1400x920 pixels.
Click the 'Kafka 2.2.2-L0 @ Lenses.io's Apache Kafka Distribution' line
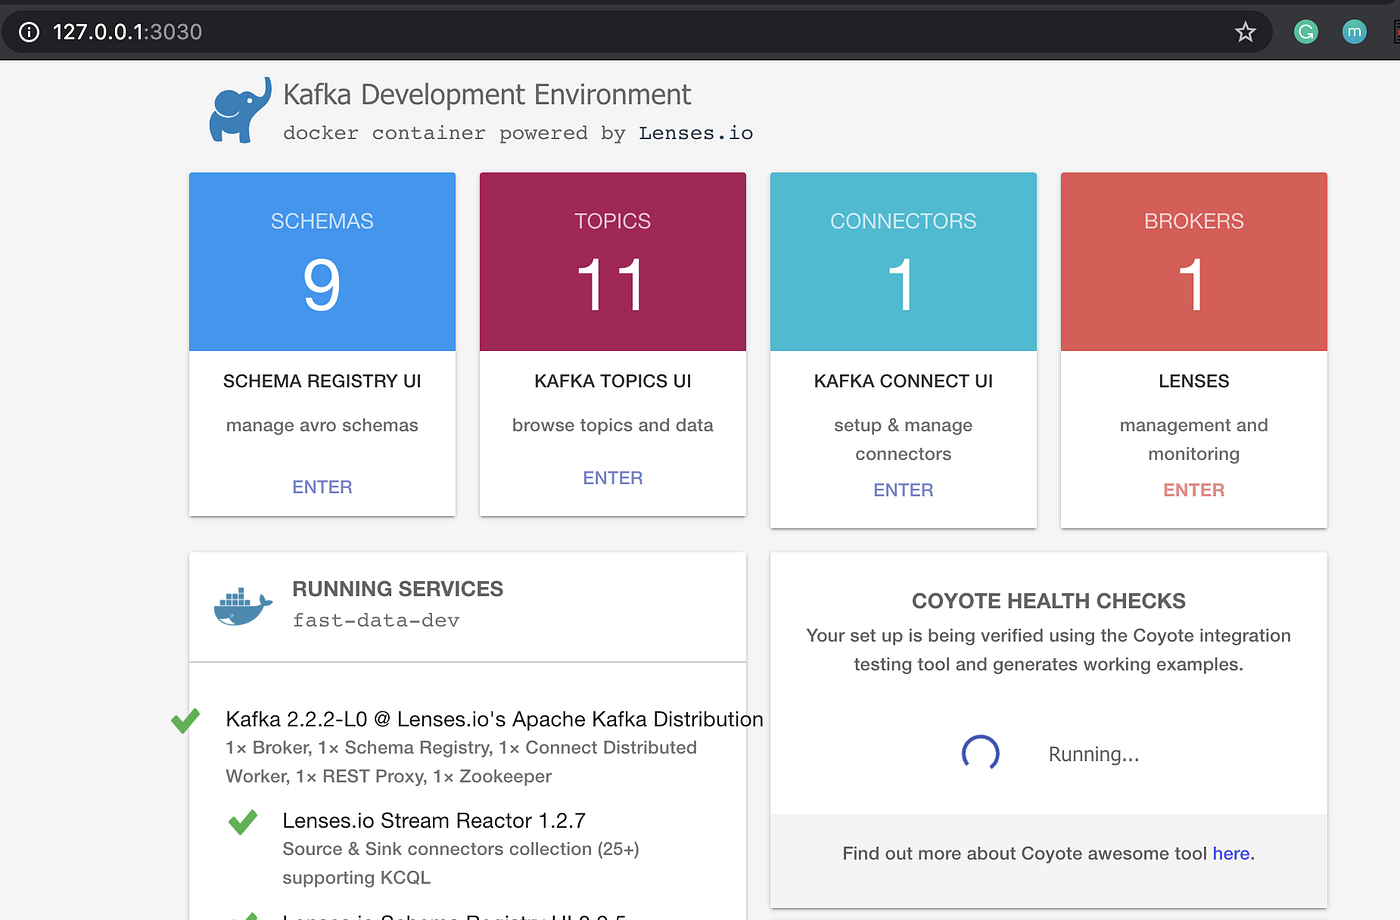click(x=494, y=719)
